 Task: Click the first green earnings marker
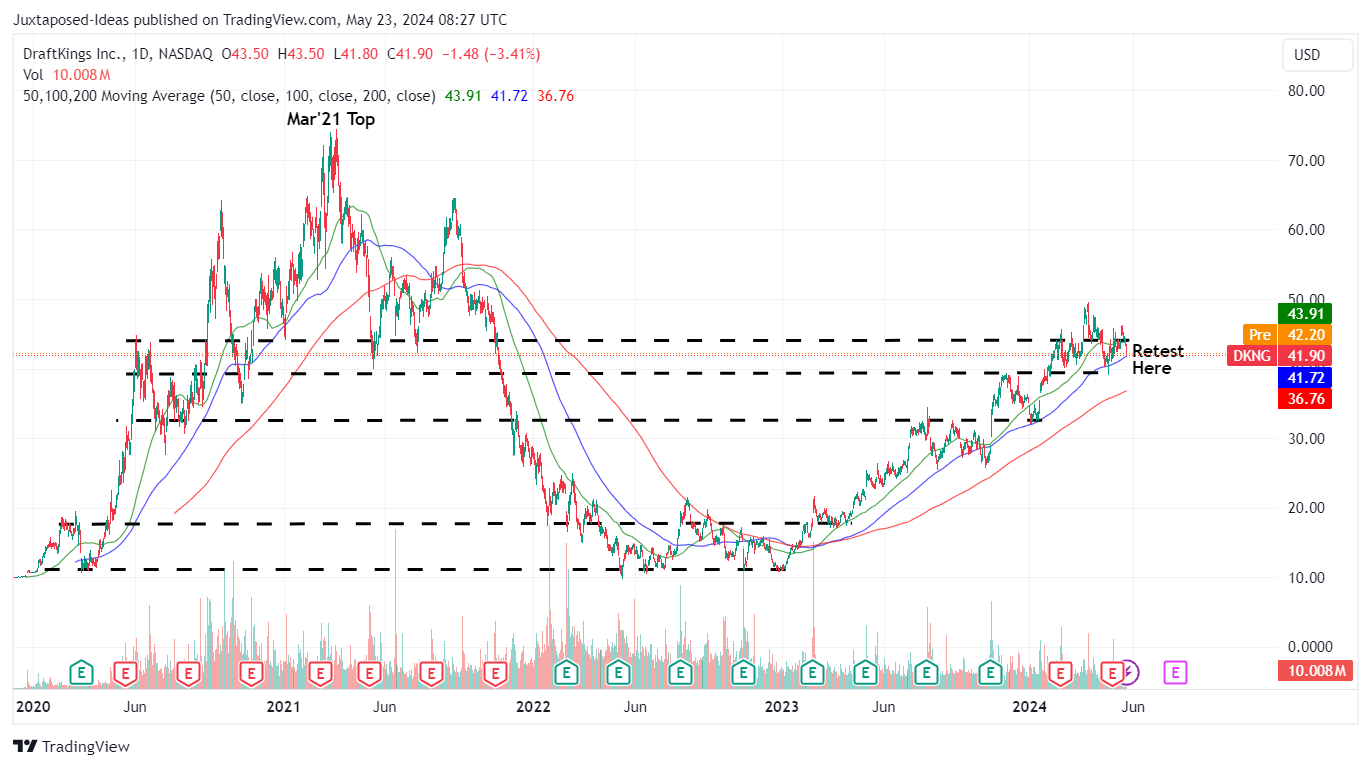coord(81,672)
